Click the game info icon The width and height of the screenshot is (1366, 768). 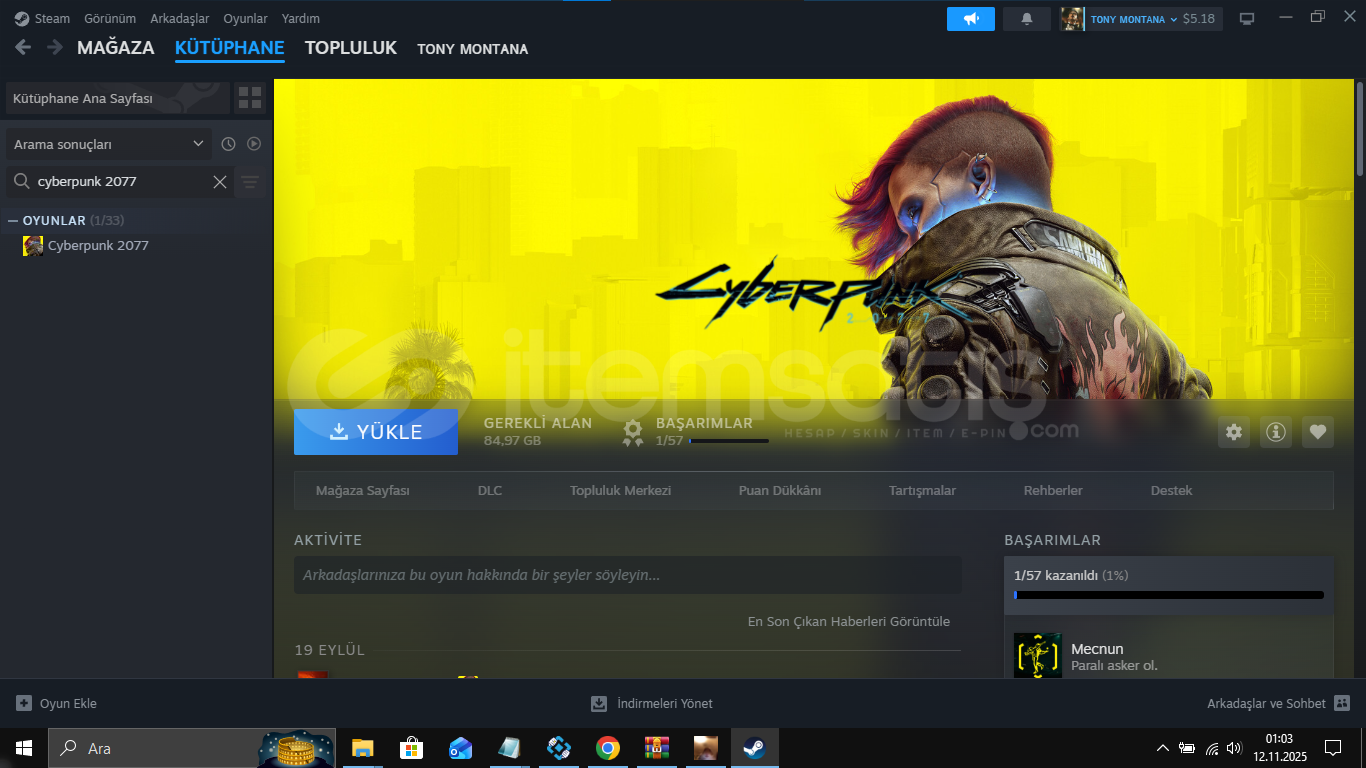tap(1275, 432)
